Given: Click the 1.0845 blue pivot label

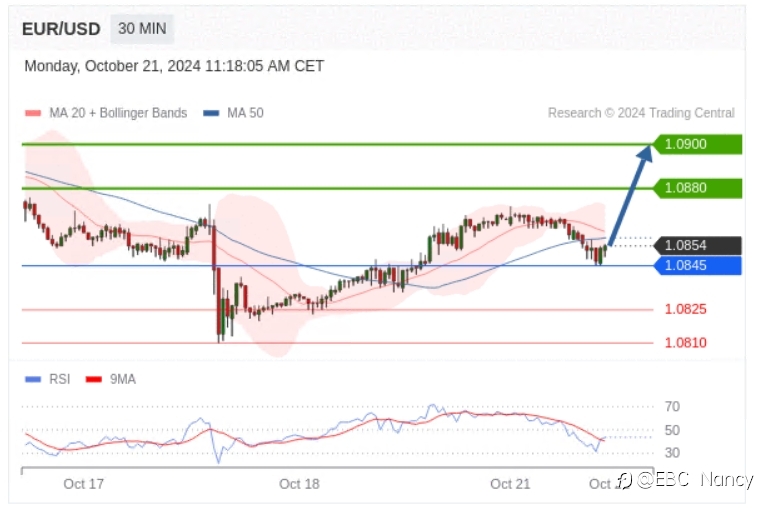Looking at the screenshot, I should (x=697, y=265).
